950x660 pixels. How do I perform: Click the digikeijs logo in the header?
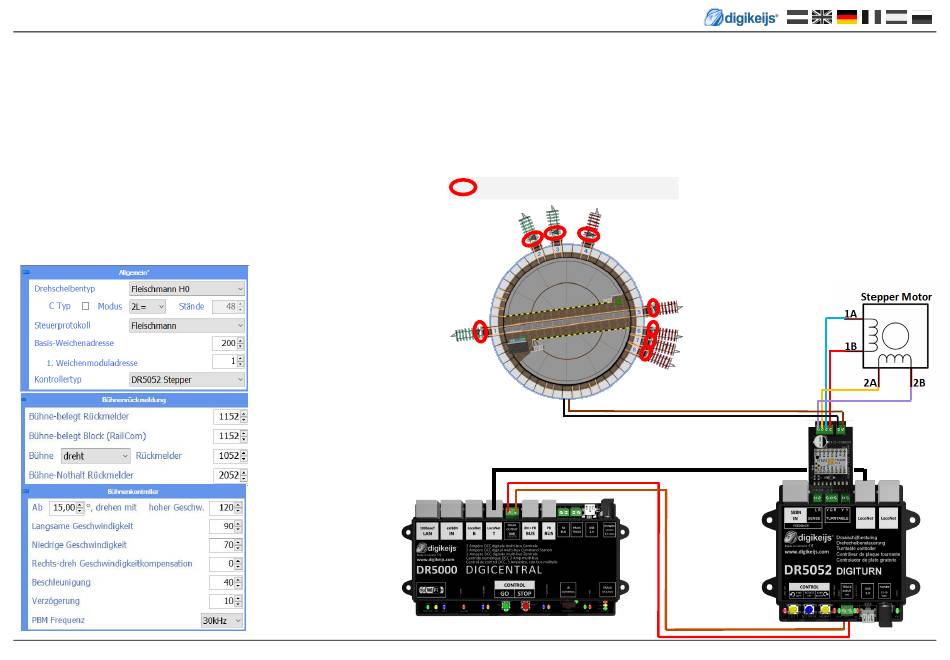tap(740, 17)
